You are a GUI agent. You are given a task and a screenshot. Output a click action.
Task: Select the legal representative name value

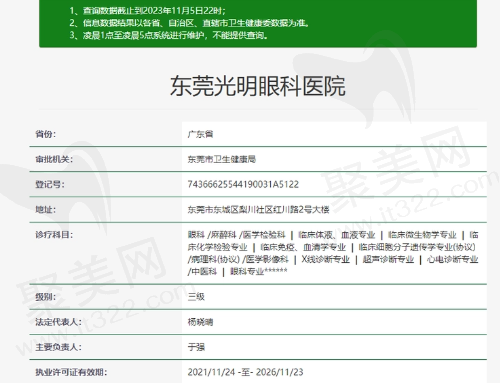(x=200, y=322)
